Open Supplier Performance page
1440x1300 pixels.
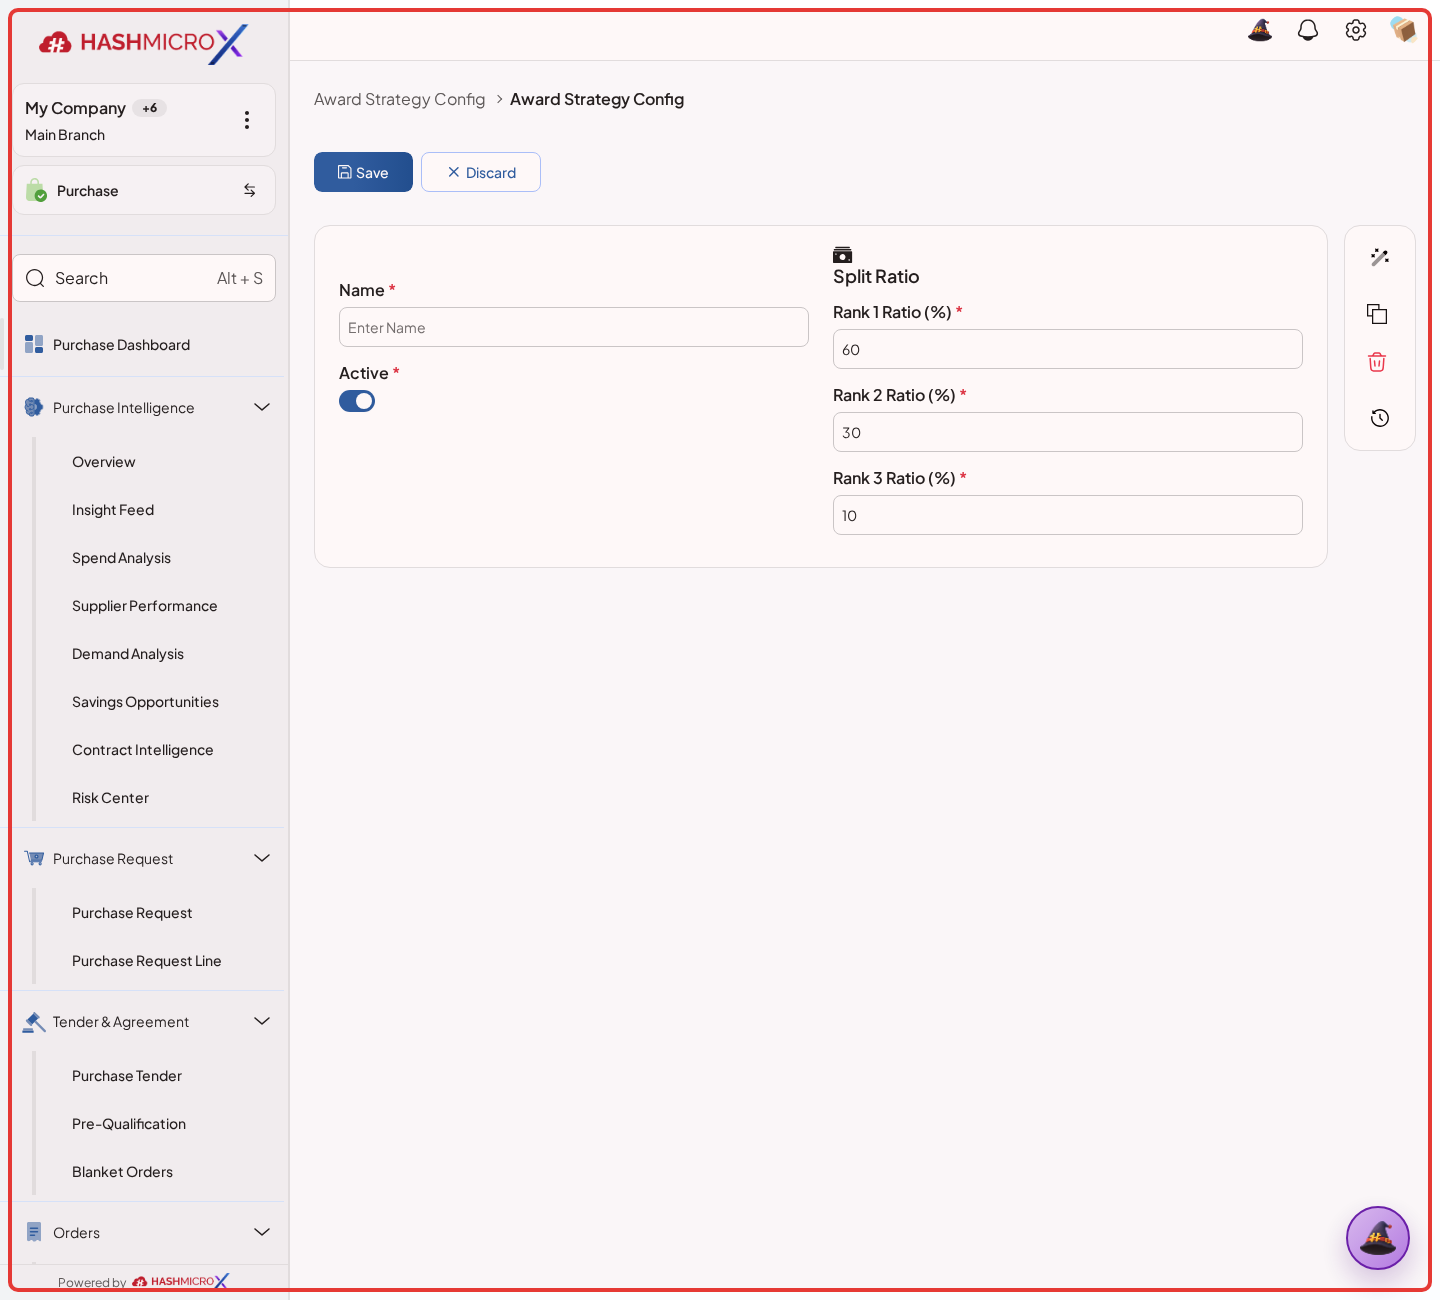(x=144, y=606)
